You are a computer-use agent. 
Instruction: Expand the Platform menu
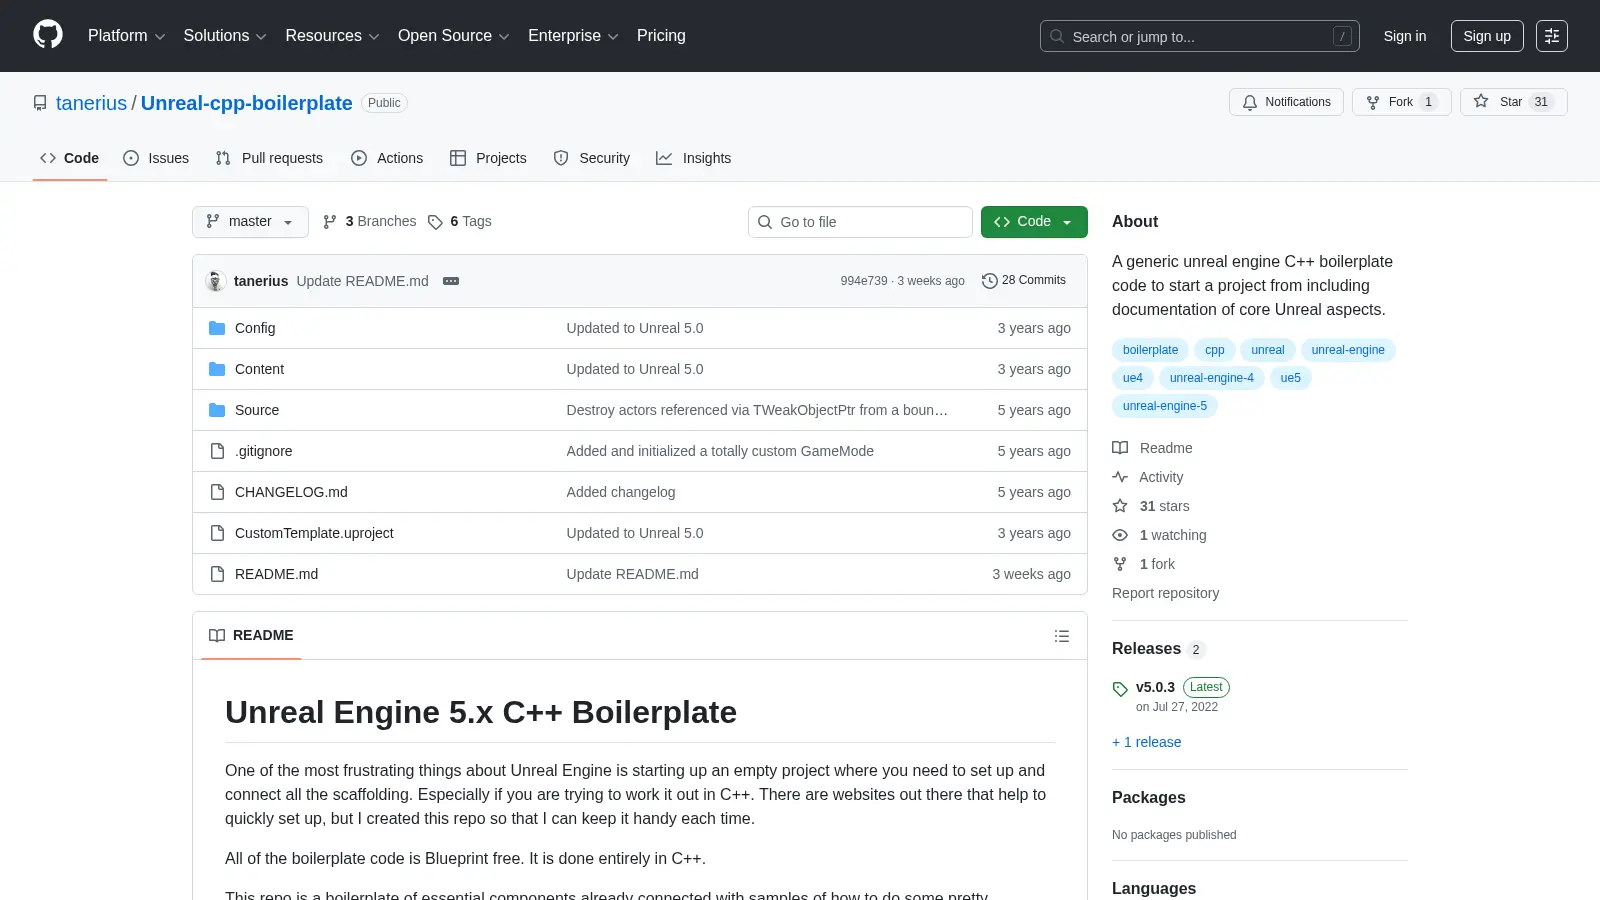(126, 36)
